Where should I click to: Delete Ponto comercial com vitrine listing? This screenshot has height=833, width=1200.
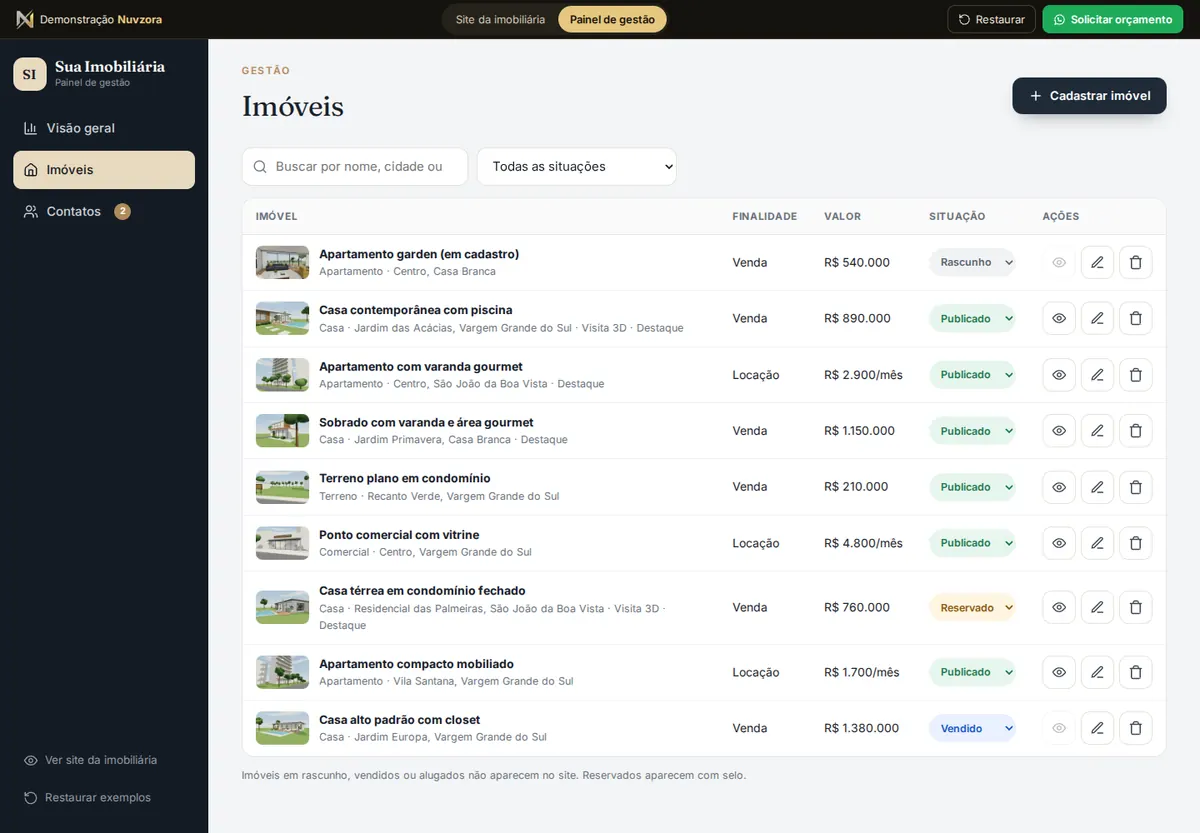click(1135, 543)
